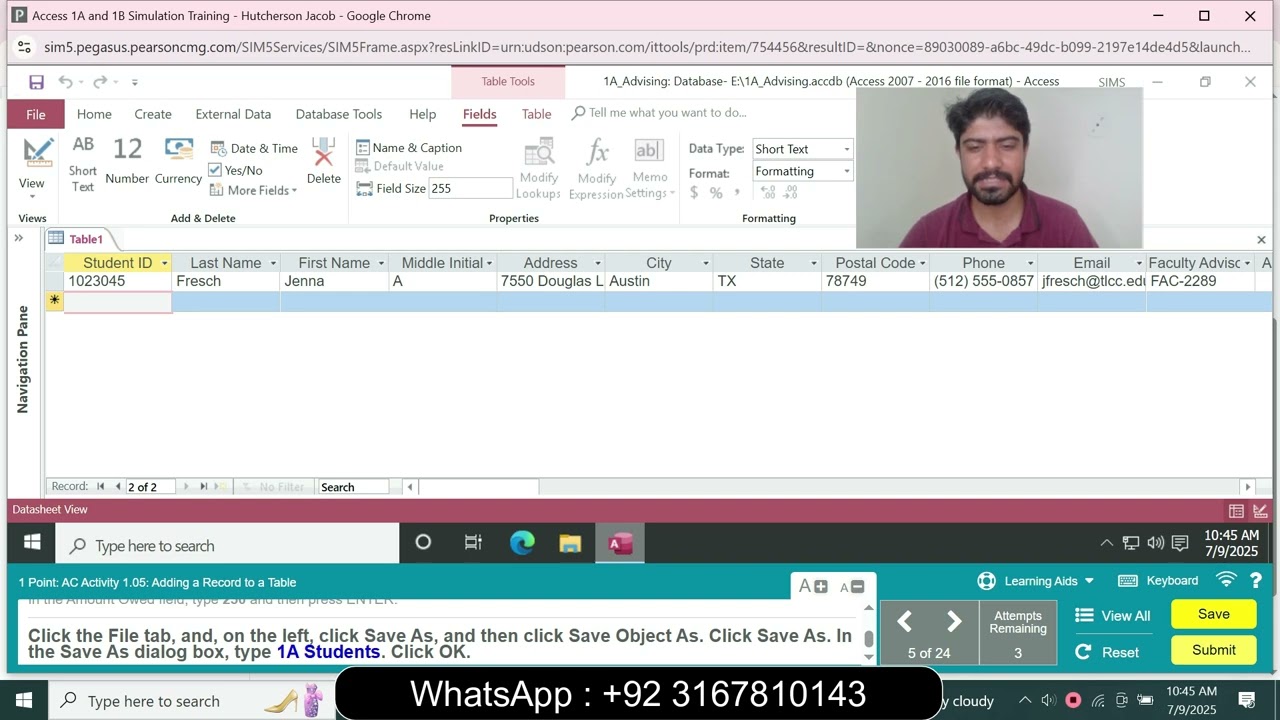Increase instruction text size
The height and width of the screenshot is (720, 1280).
pos(813,587)
